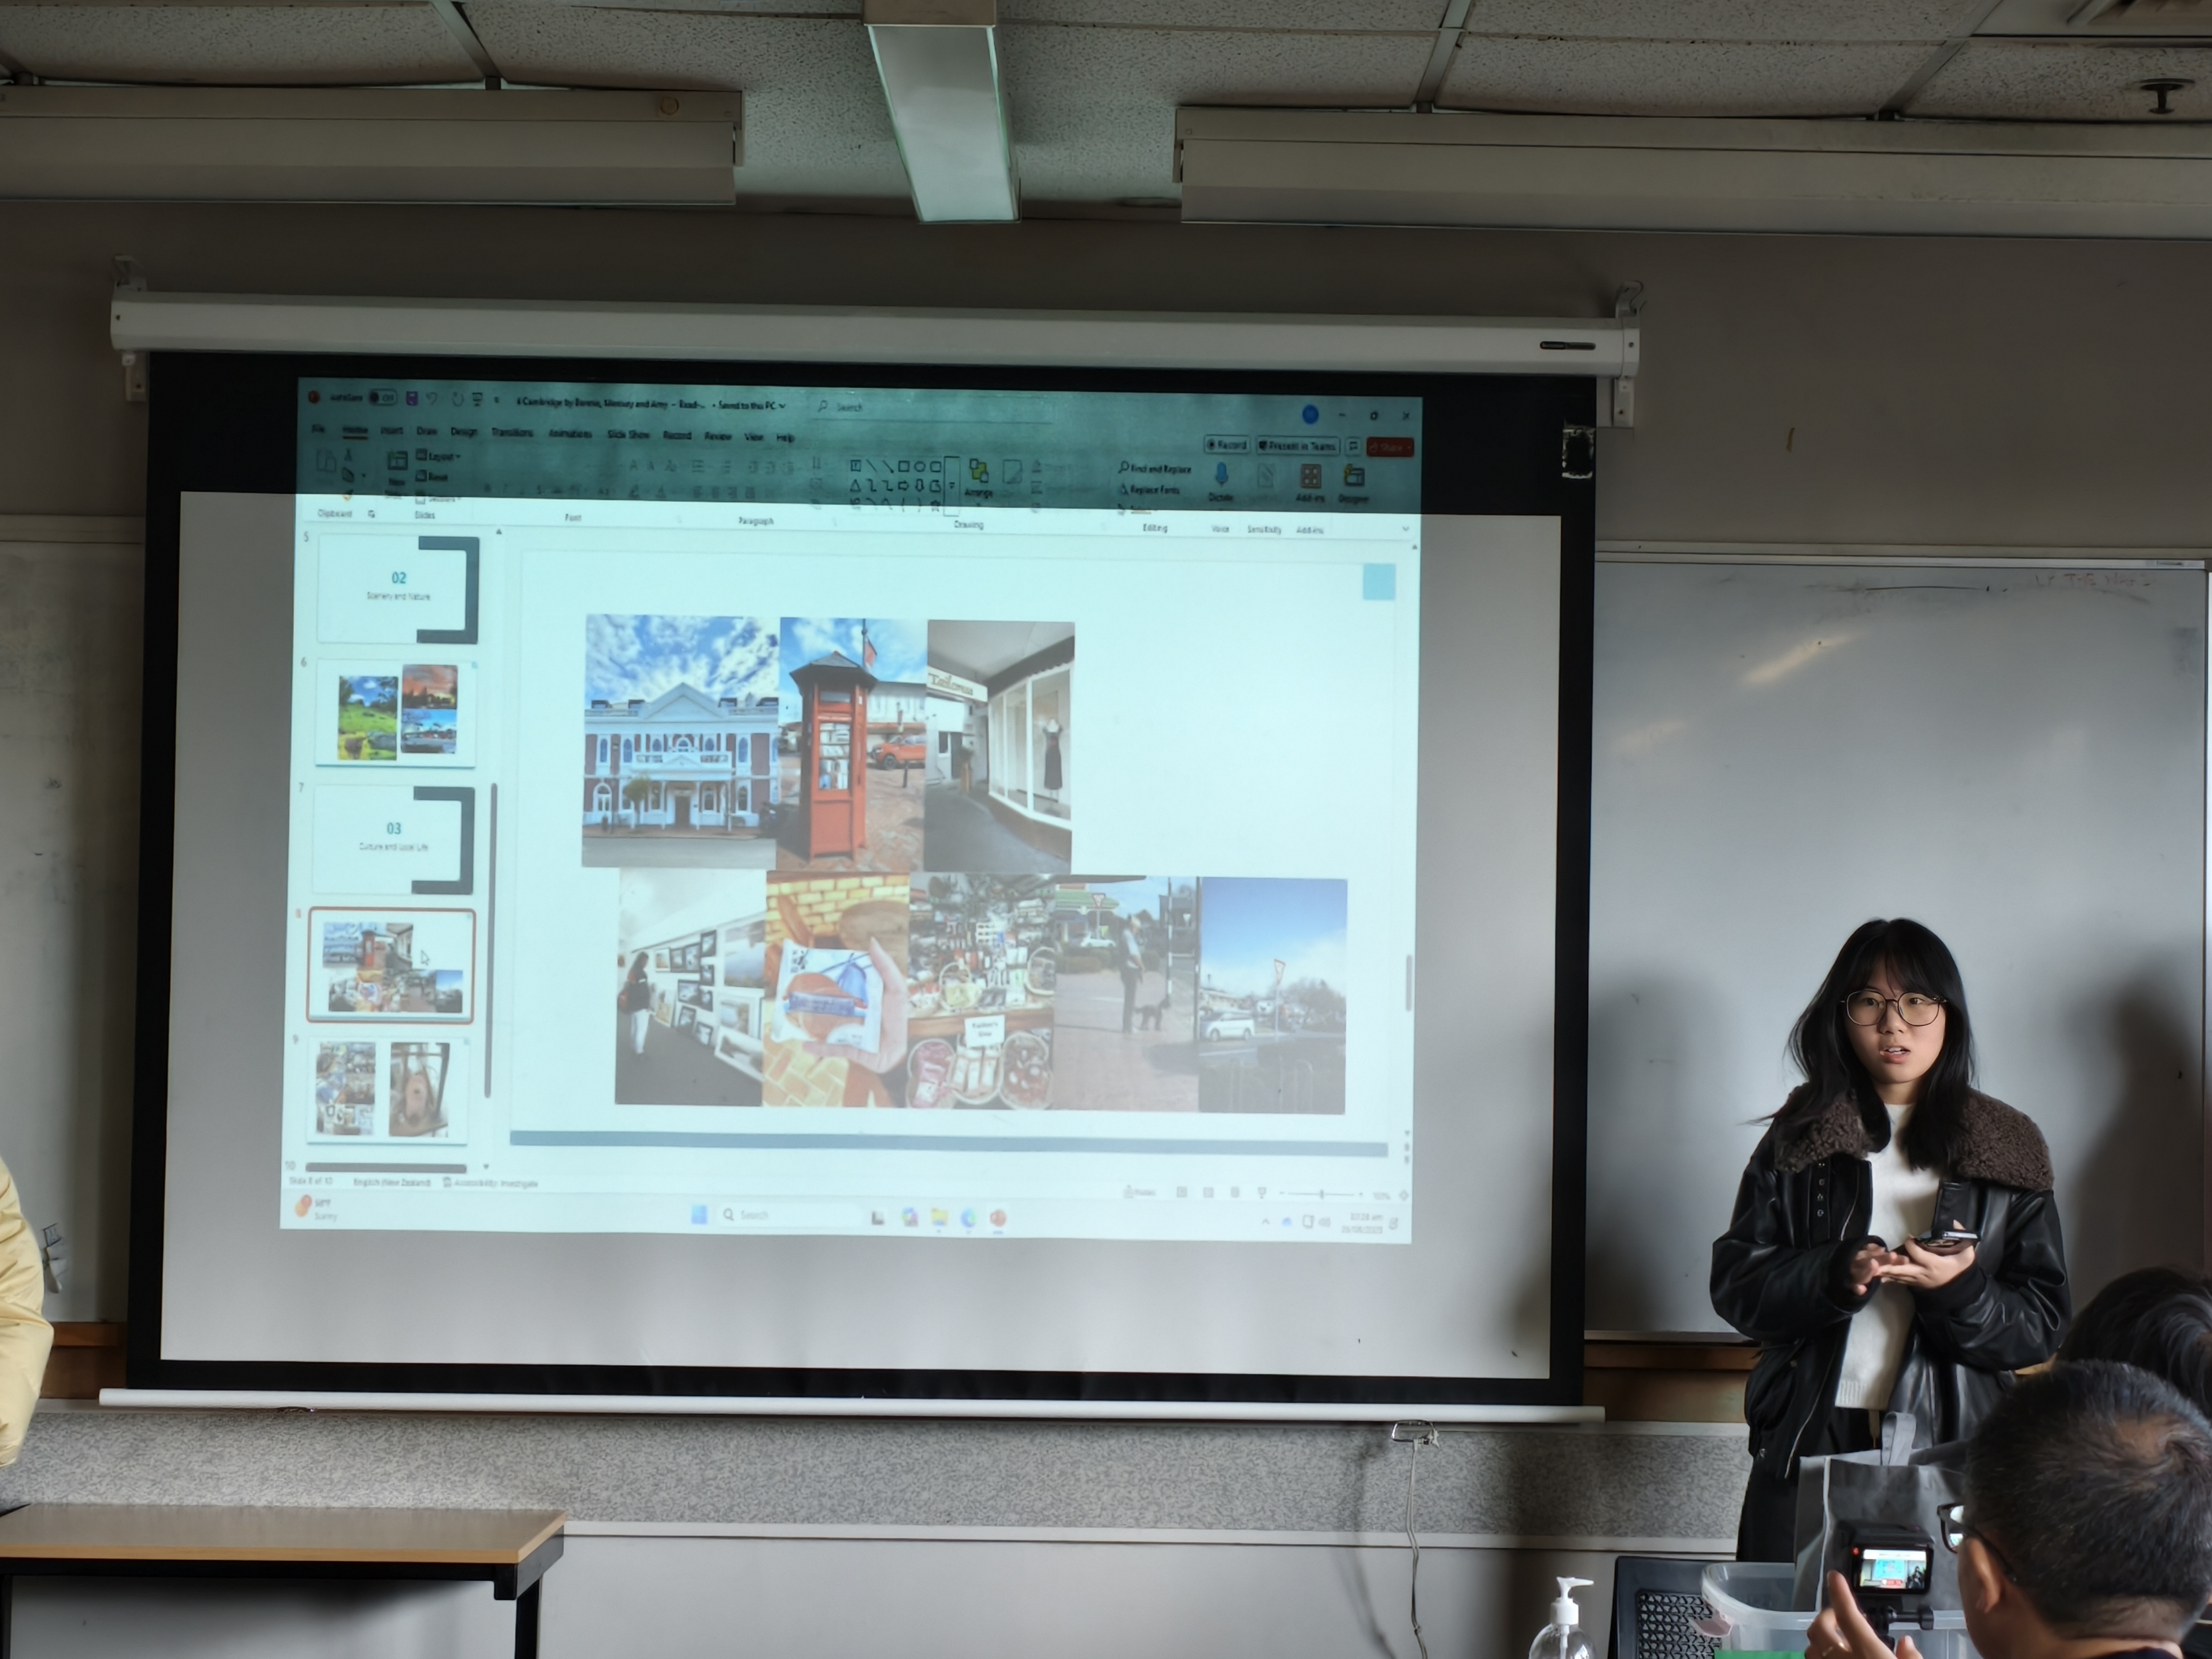
Task: Toggle the AutoSave switch
Action: pyautogui.click(x=382, y=398)
